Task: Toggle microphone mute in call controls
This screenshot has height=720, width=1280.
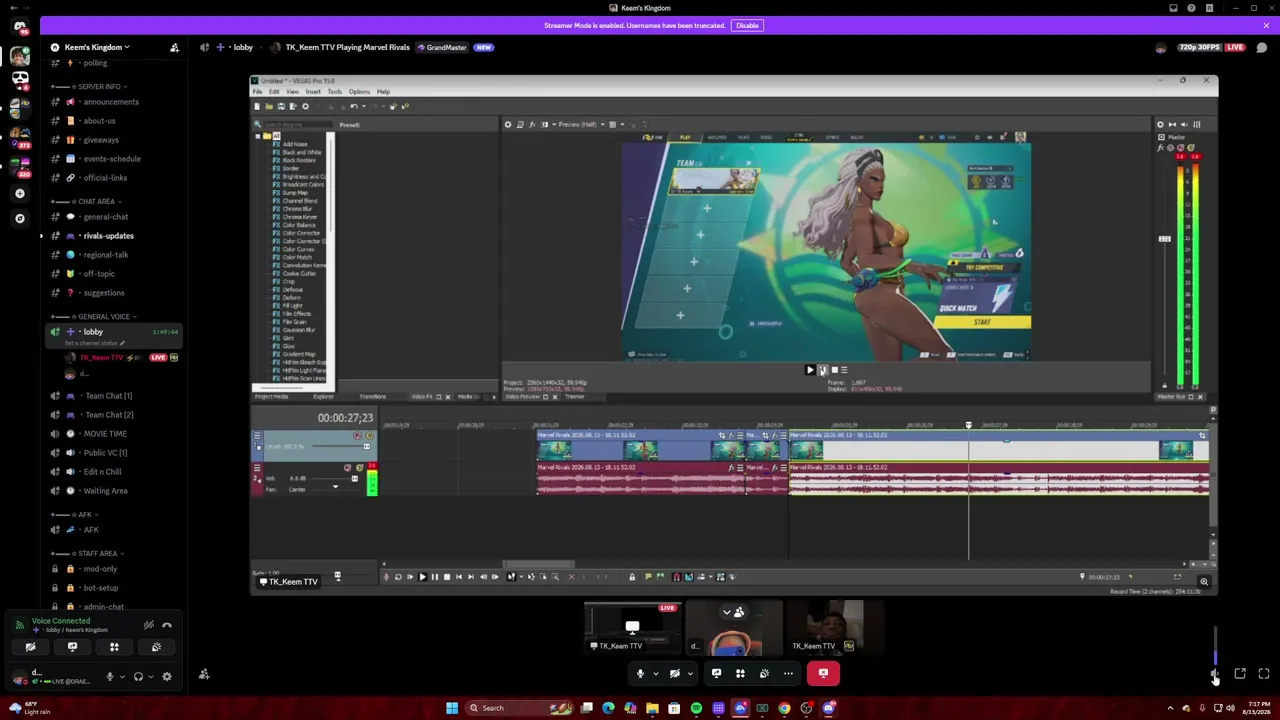Action: click(x=640, y=673)
